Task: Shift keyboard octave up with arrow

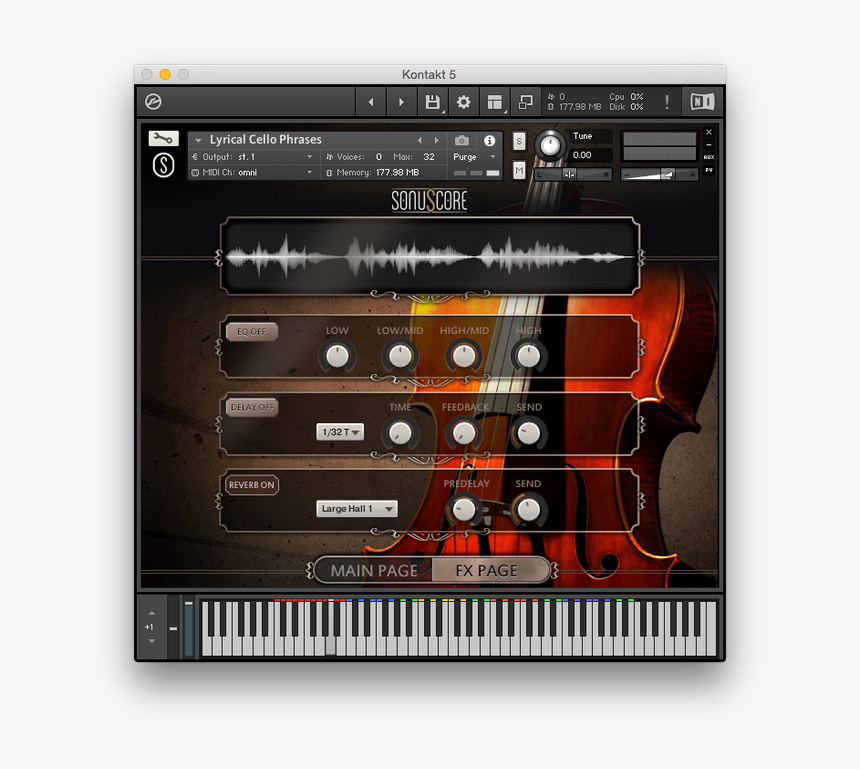Action: (x=152, y=613)
